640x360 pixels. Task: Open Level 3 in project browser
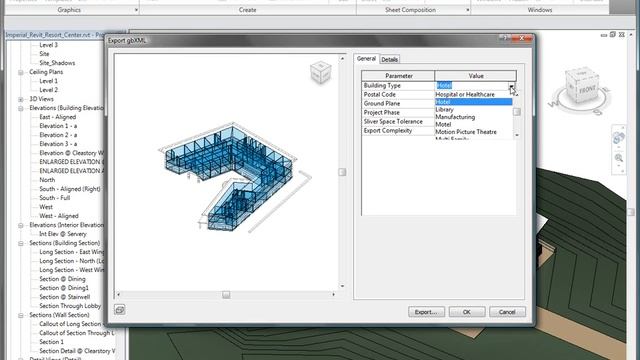coord(49,45)
